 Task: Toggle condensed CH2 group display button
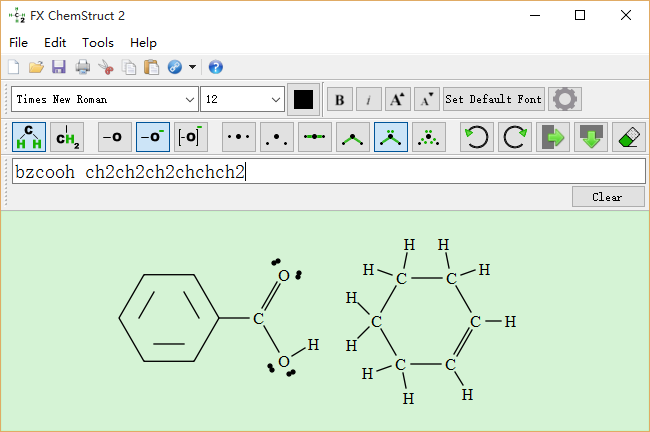pyautogui.click(x=67, y=136)
